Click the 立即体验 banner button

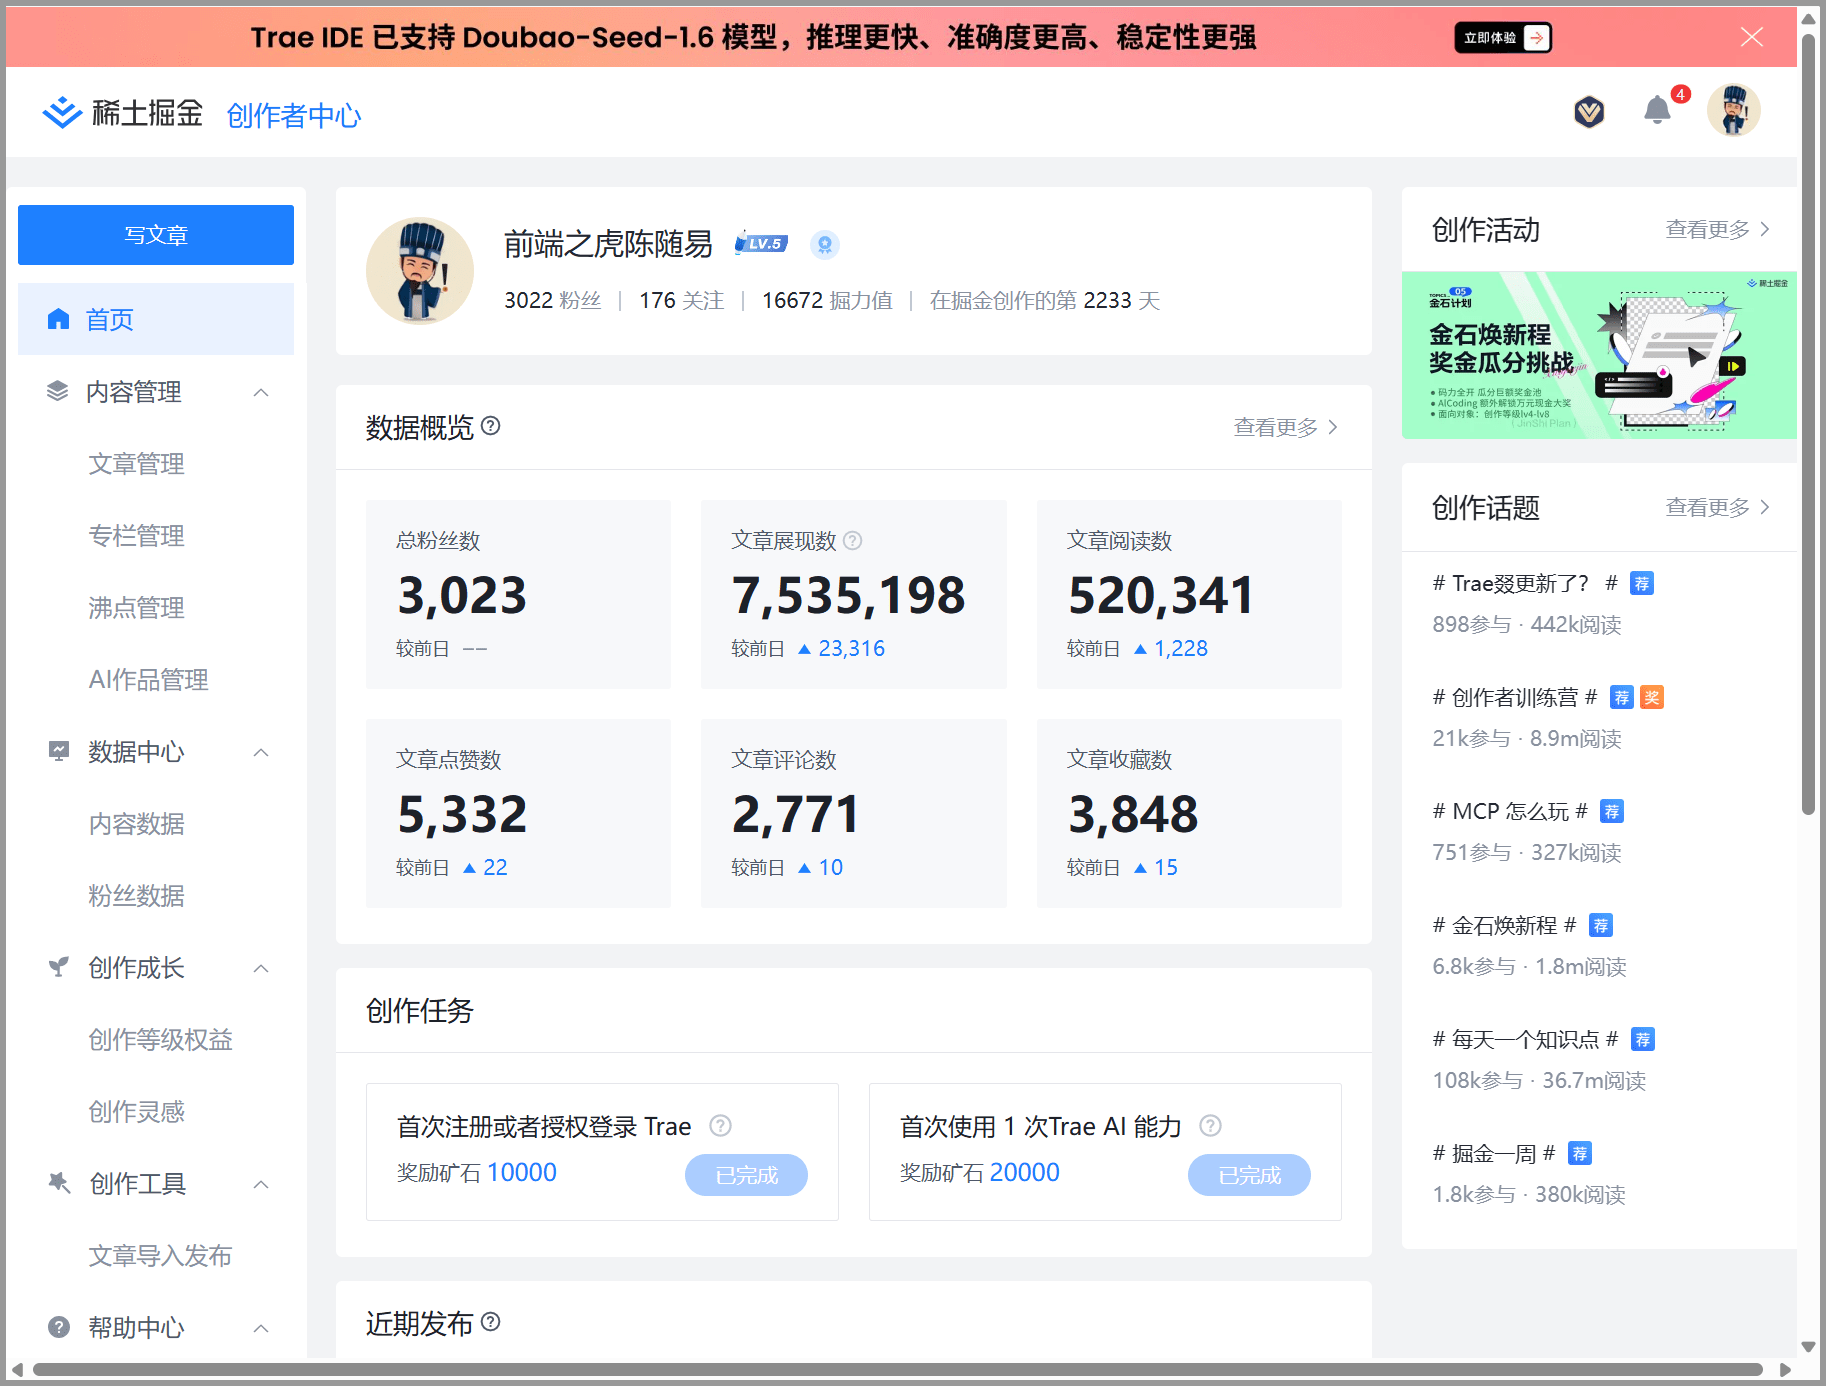(x=1503, y=38)
